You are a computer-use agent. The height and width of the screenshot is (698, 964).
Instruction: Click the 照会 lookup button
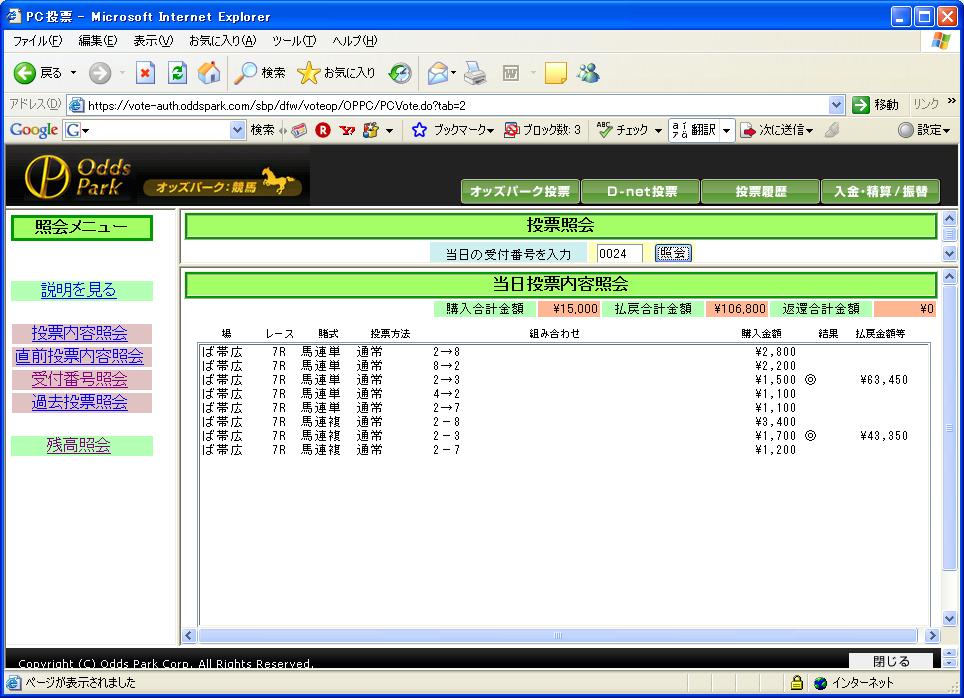(673, 253)
